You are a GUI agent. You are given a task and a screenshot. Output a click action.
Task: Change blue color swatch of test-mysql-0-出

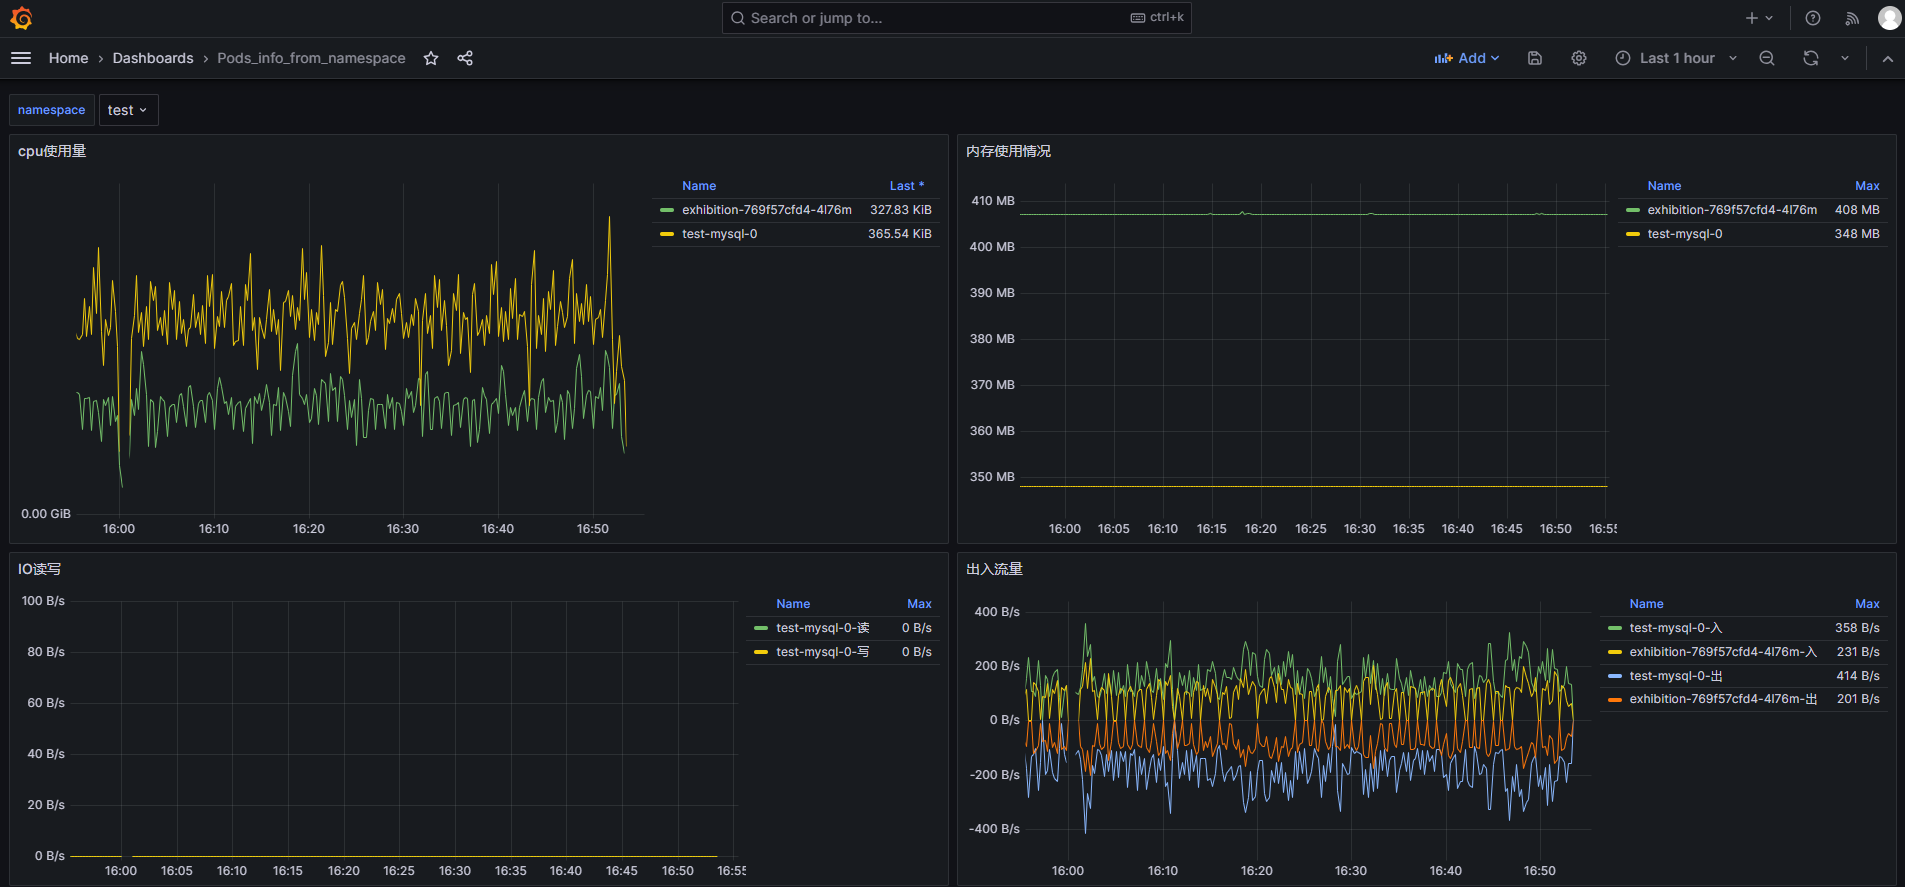click(x=1615, y=676)
